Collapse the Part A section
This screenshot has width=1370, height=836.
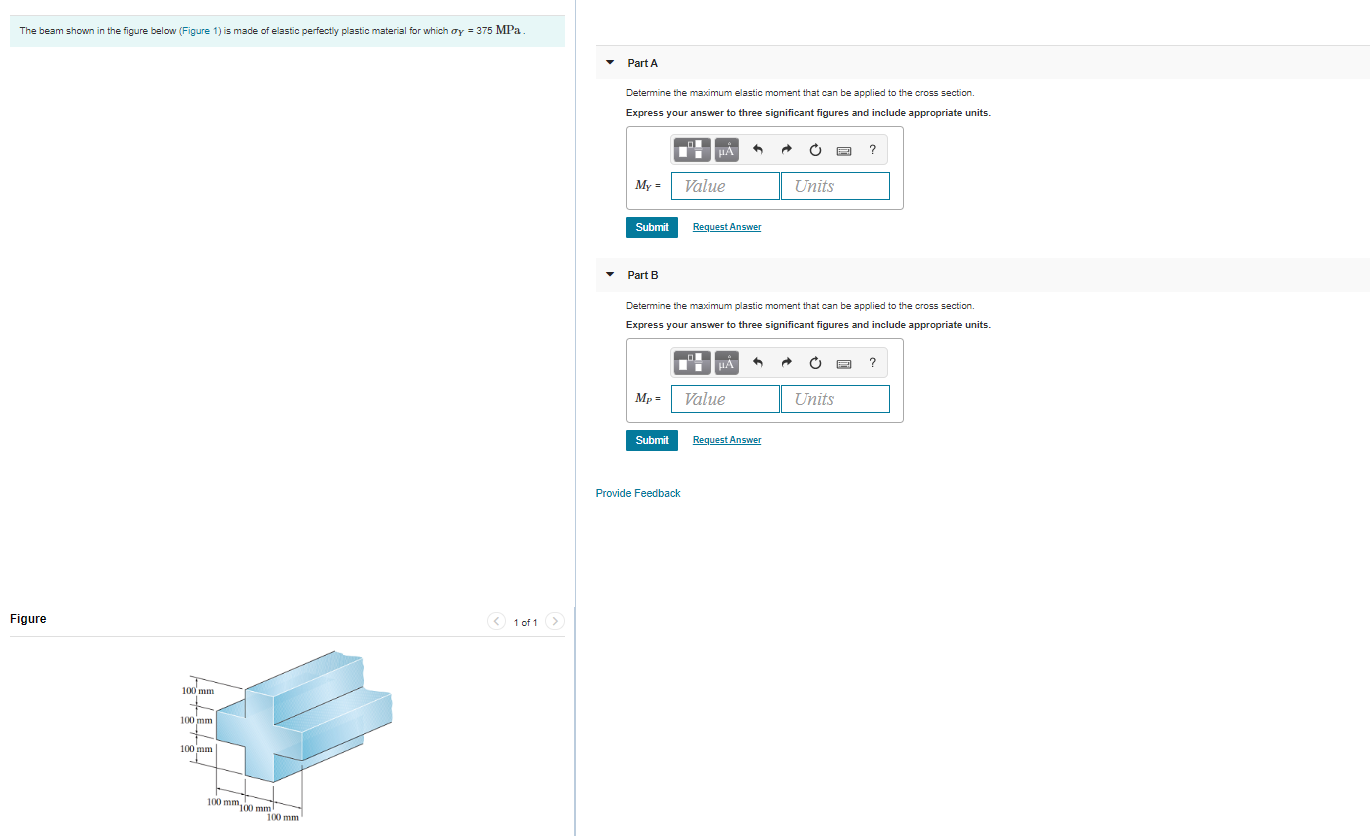click(610, 63)
